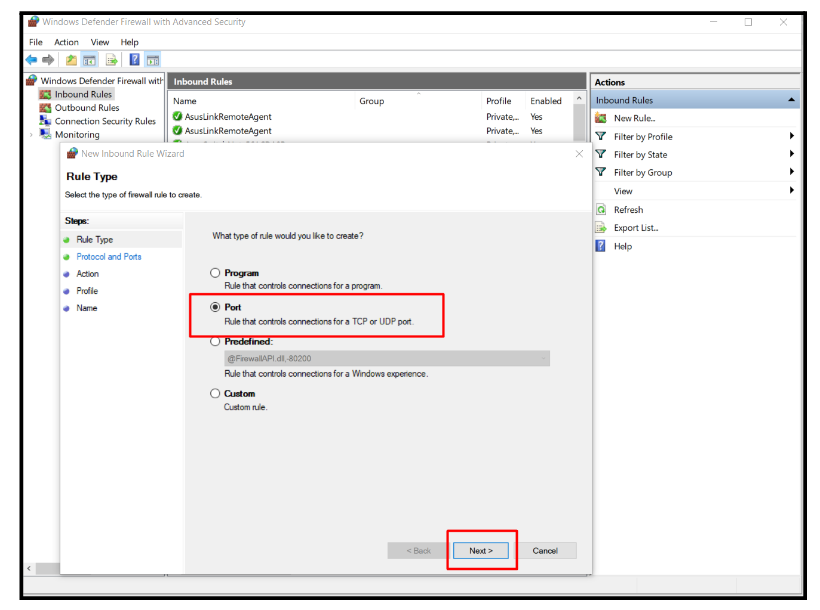Viewport: 820px width, 610px height.
Task: Click New Rule... in the Actions pane
Action: click(634, 118)
